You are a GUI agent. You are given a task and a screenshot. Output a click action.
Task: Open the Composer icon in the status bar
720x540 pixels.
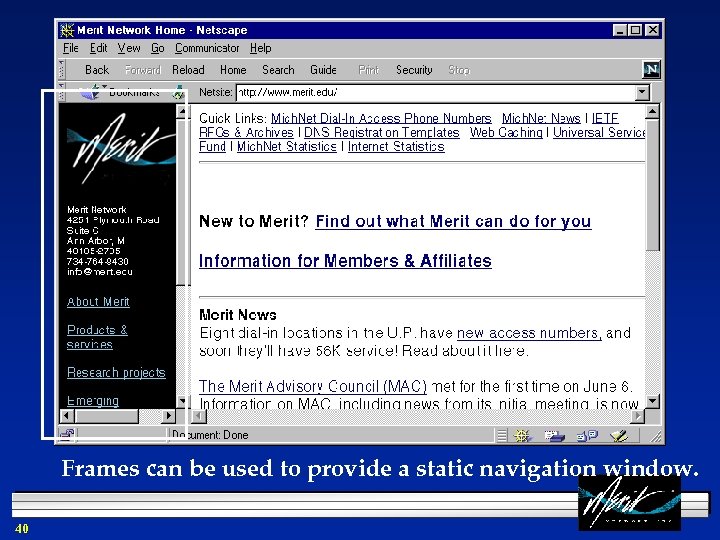point(619,435)
